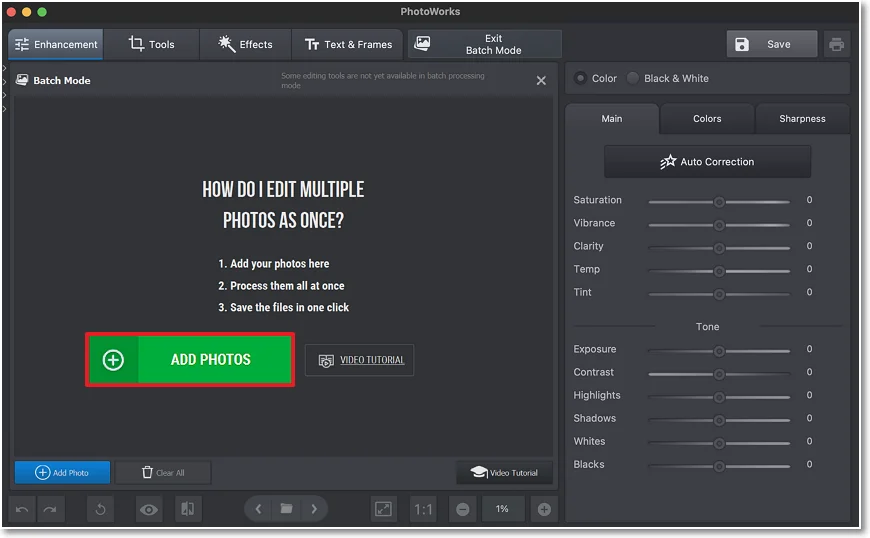The image size is (870, 538).
Task: Click the Exposure slider handle
Action: [719, 351]
